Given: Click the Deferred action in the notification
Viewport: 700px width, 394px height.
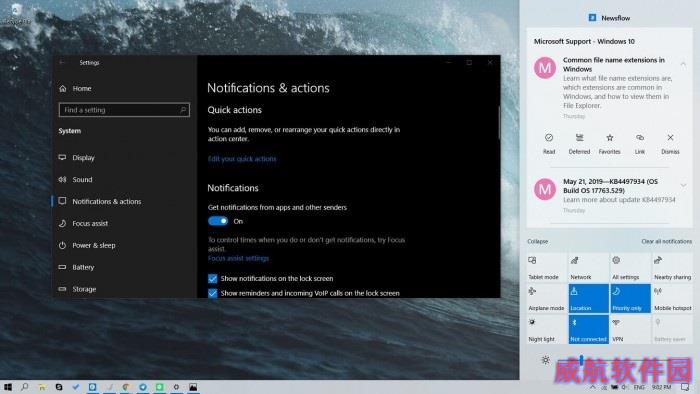Looking at the screenshot, I should [579, 144].
